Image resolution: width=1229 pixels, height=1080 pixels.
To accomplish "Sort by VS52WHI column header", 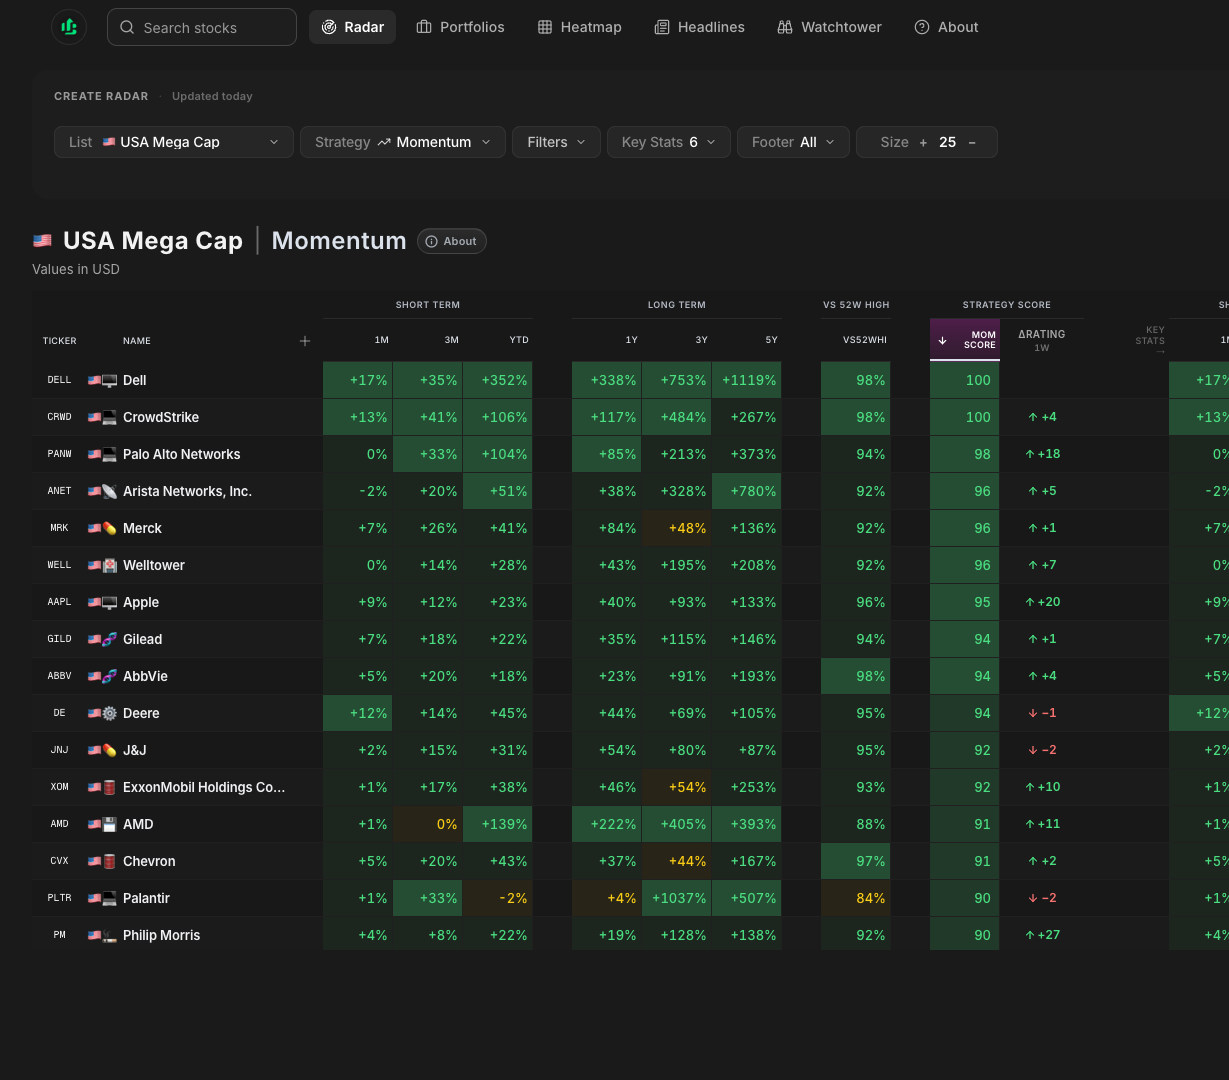I will tap(865, 340).
